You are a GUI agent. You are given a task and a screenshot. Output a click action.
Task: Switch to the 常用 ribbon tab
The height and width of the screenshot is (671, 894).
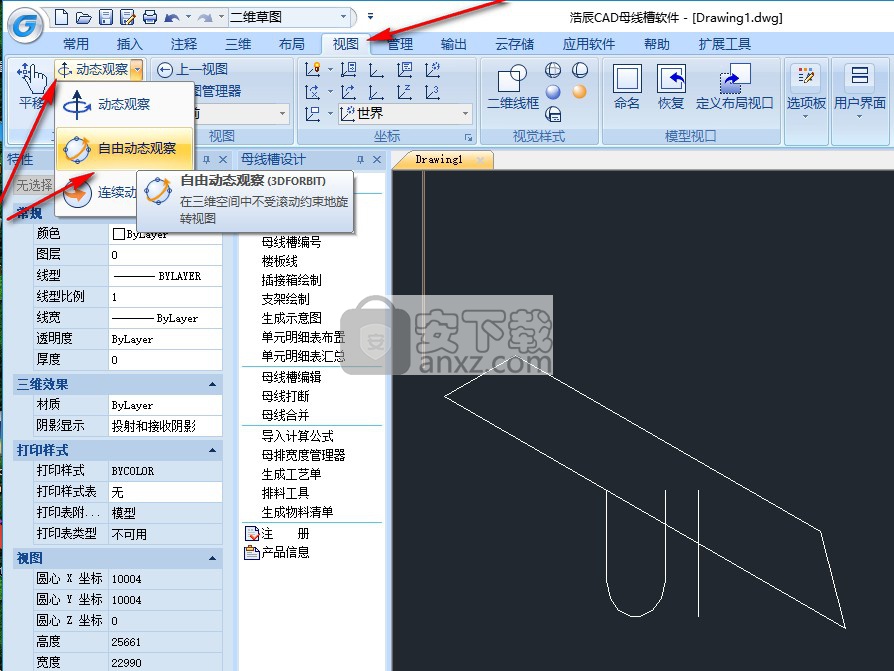[76, 44]
